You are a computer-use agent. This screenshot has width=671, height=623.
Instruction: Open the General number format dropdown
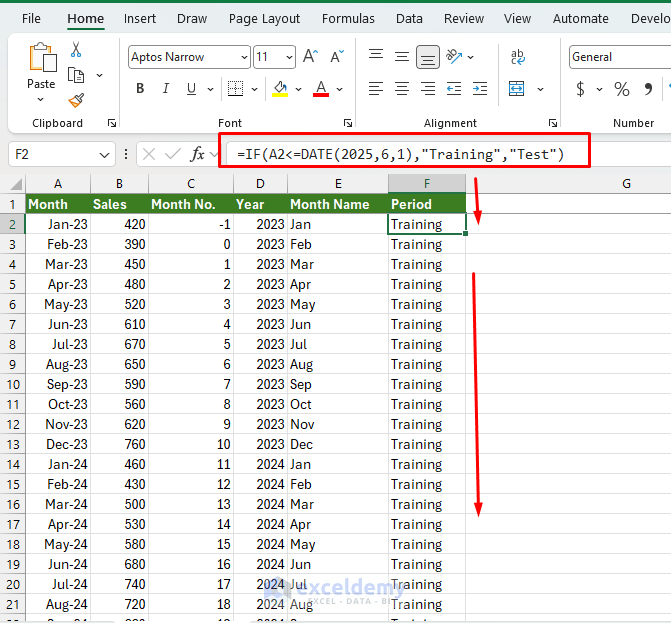pos(620,57)
